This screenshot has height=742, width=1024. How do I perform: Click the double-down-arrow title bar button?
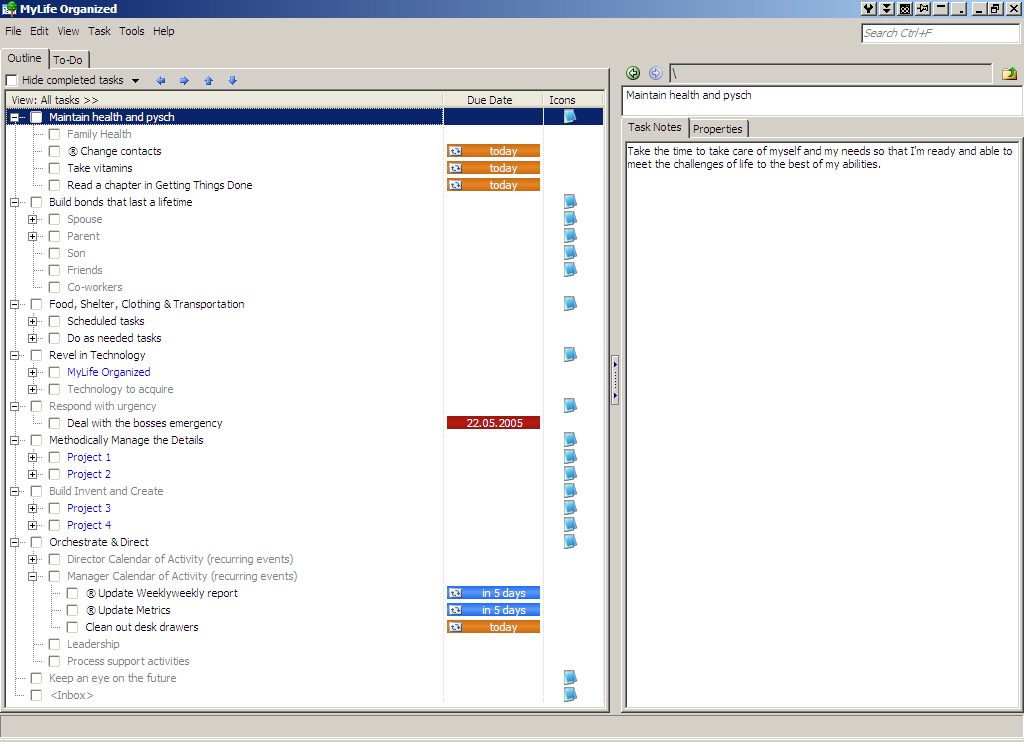[x=886, y=8]
